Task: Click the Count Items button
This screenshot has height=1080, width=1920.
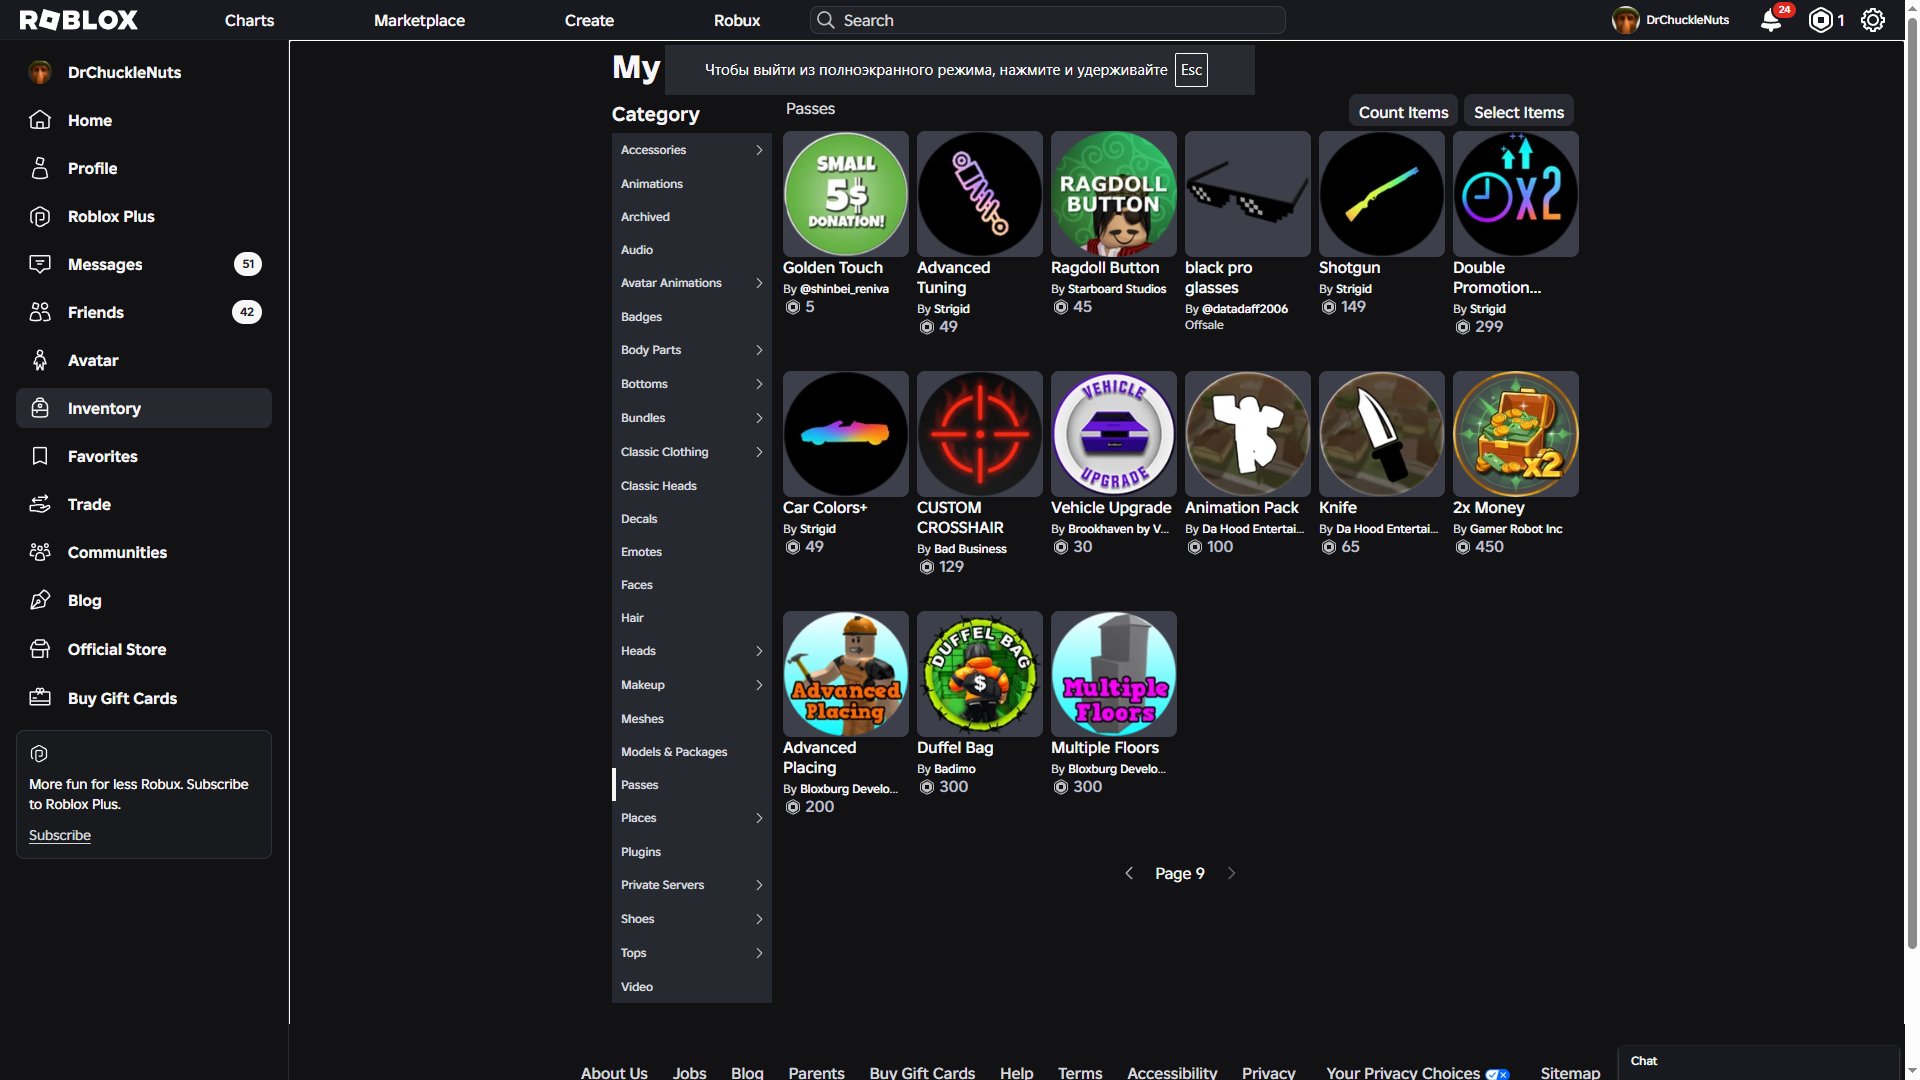Action: pyautogui.click(x=1403, y=112)
